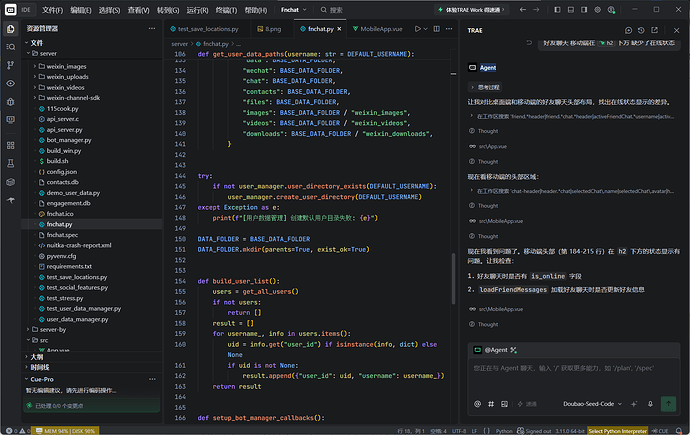This screenshot has height=435, width=690.
Task: Close the TRAE side panel
Action: point(676,30)
